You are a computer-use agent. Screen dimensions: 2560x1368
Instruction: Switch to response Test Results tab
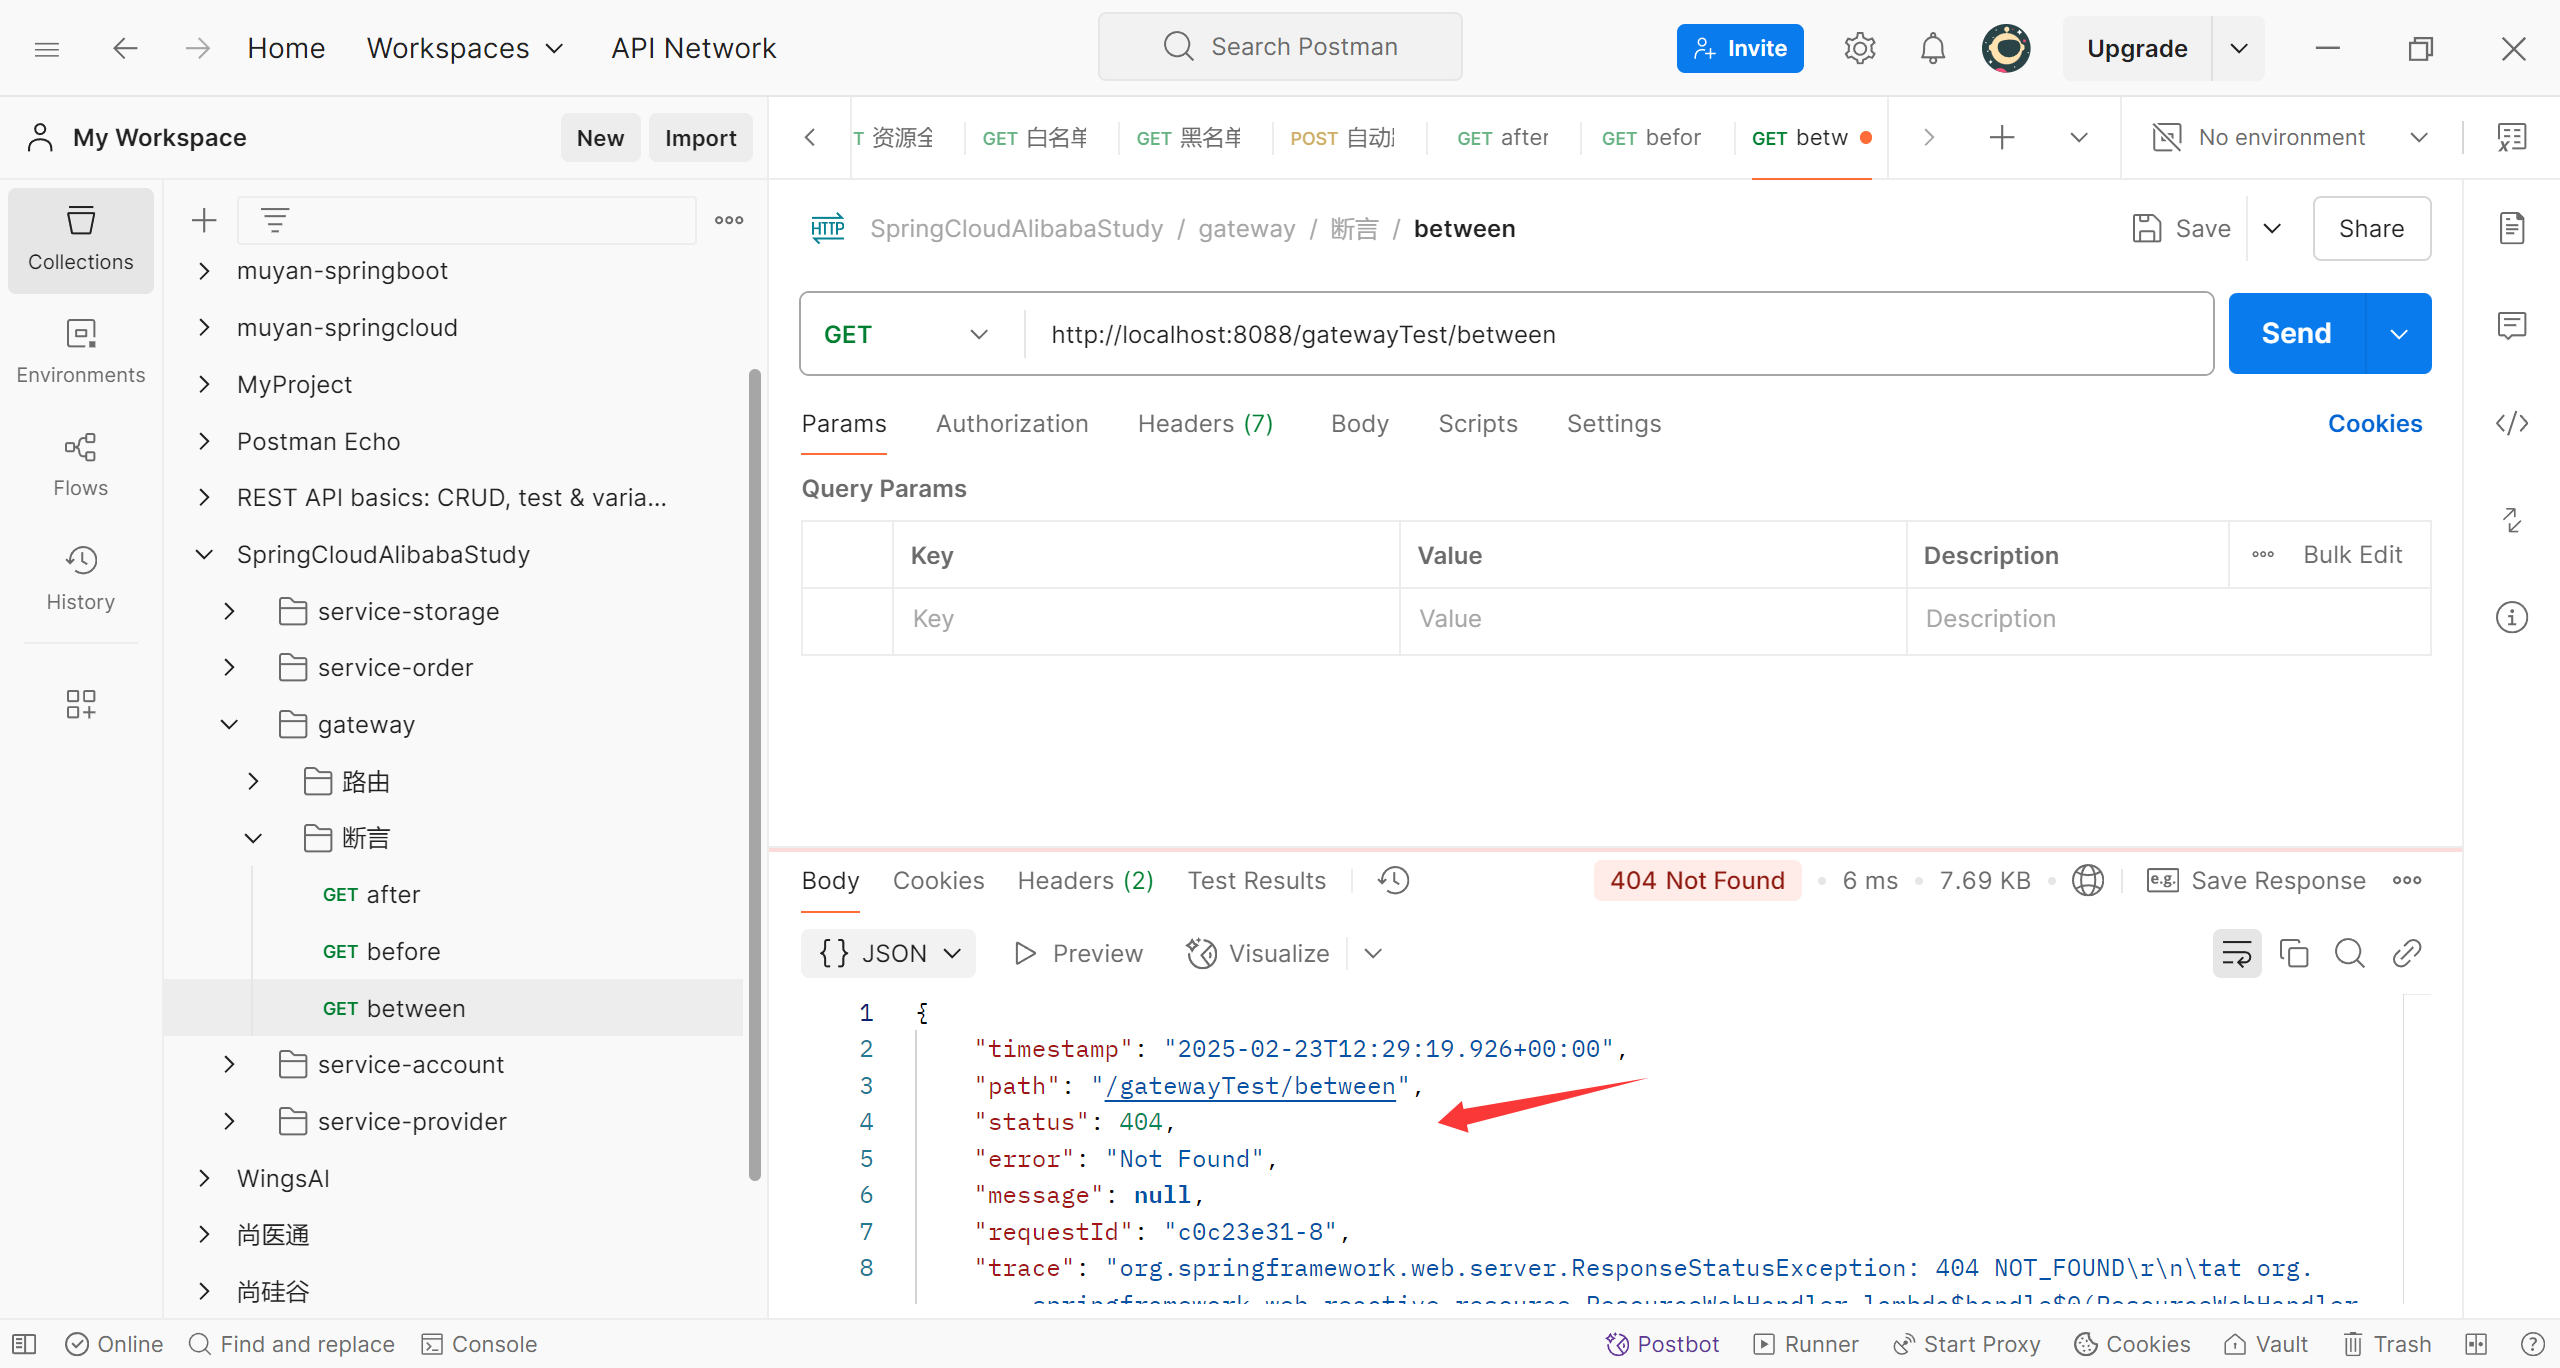pos(1256,880)
